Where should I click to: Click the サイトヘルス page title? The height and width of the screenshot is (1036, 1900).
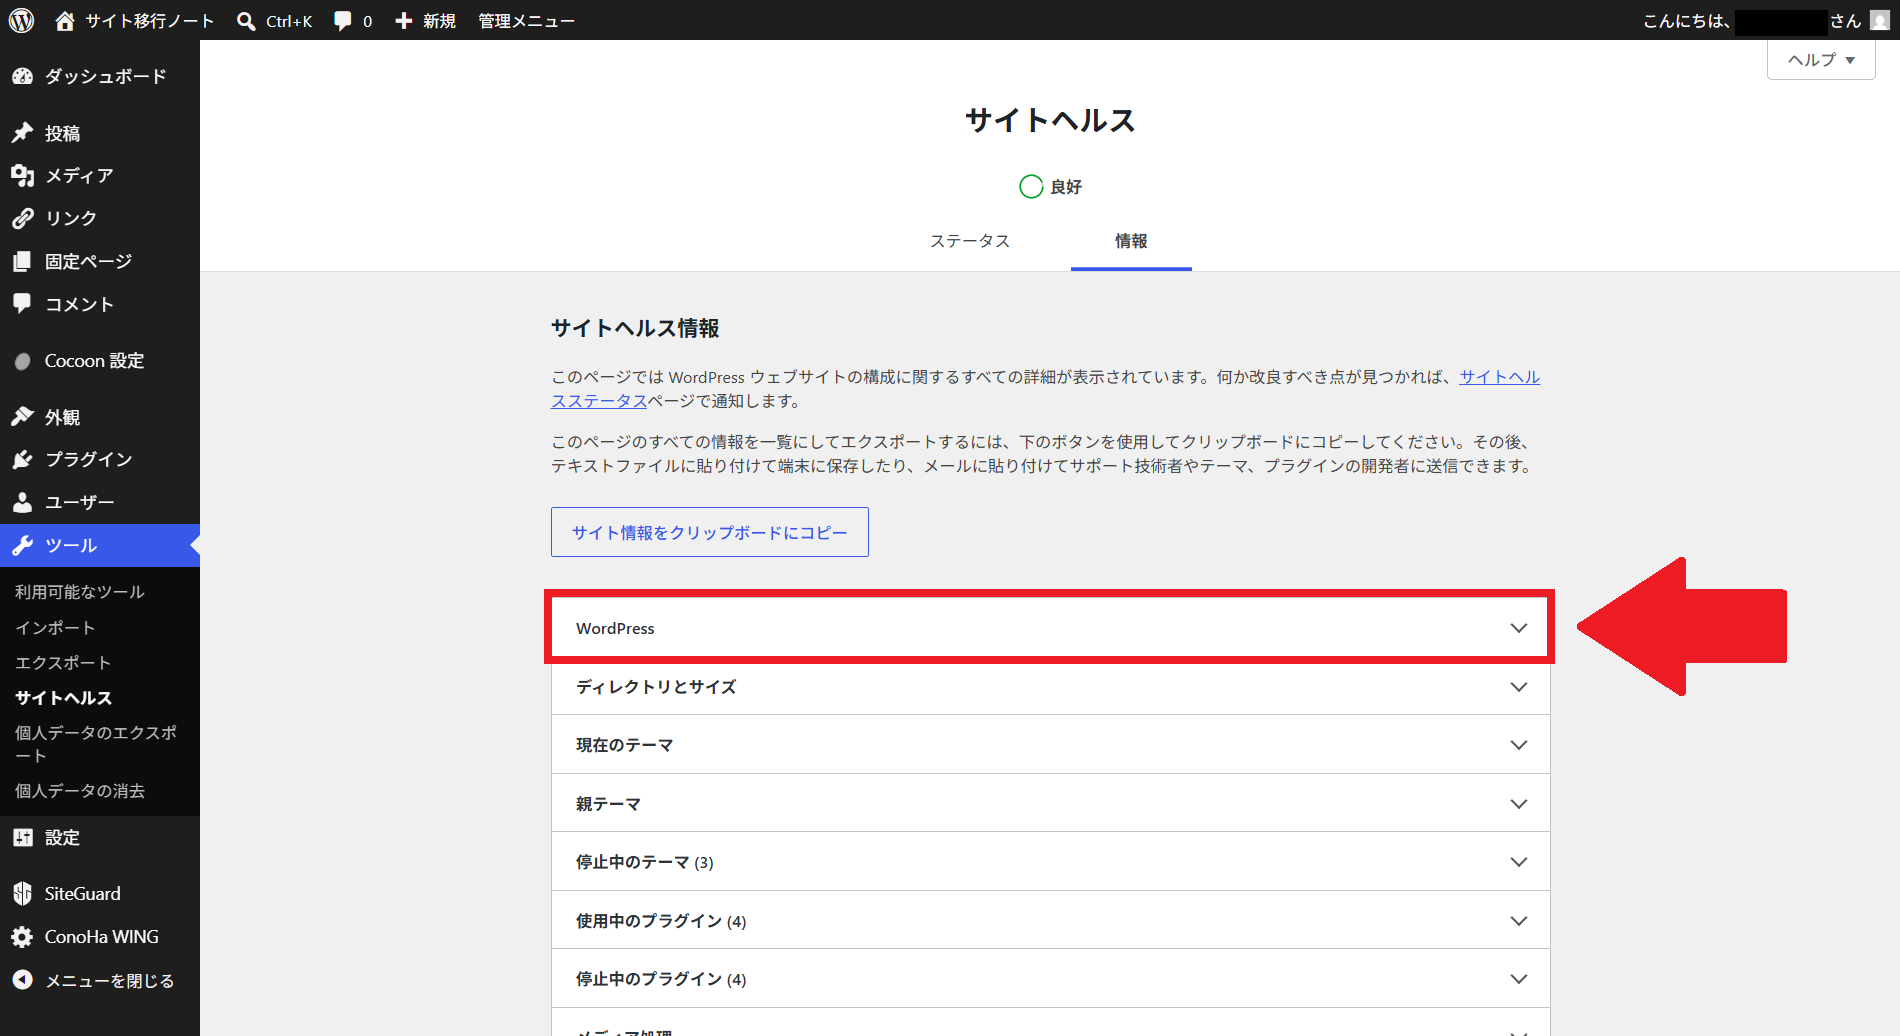coord(1050,120)
